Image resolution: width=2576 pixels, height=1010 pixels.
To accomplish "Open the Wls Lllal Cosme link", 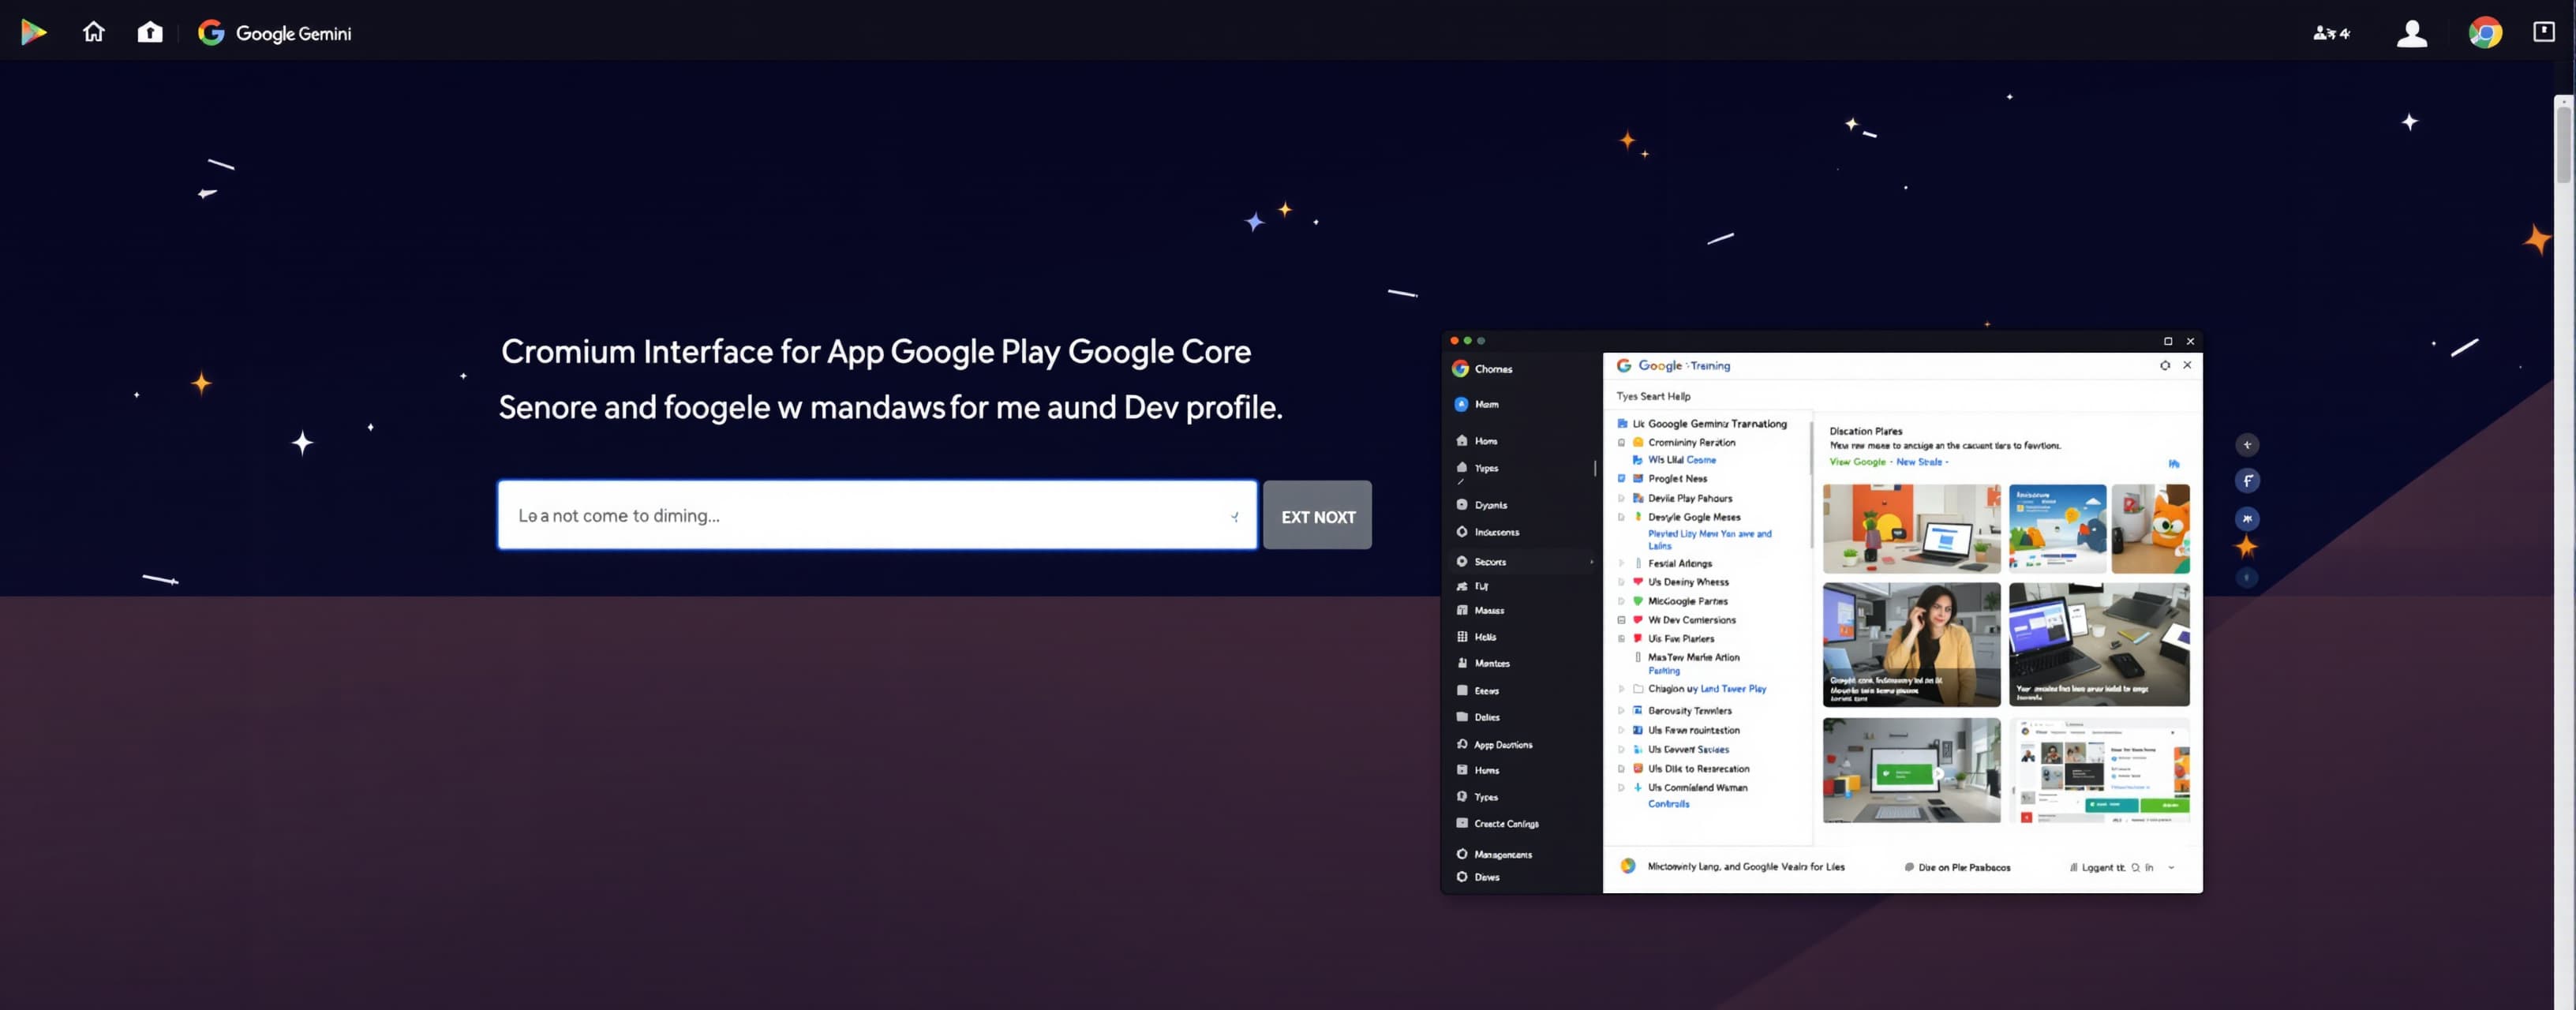I will 1681,460.
